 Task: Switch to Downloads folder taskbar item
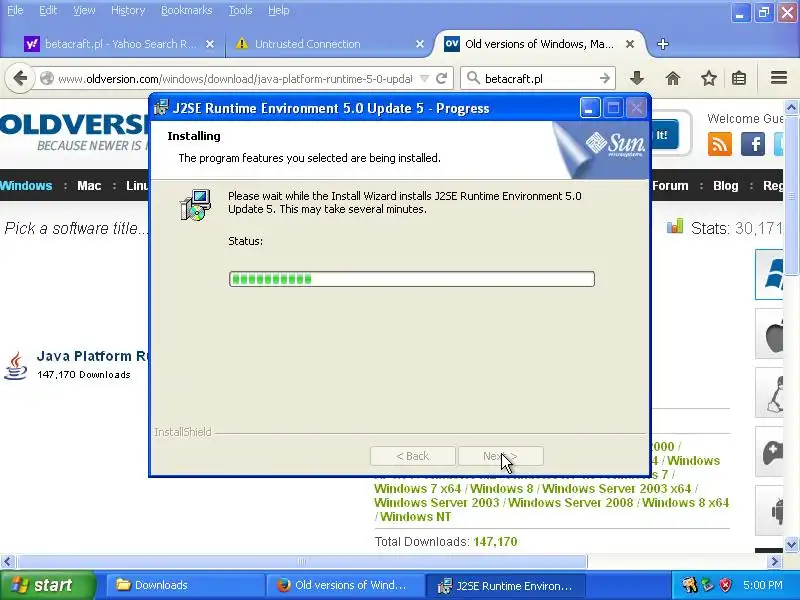click(x=185, y=585)
